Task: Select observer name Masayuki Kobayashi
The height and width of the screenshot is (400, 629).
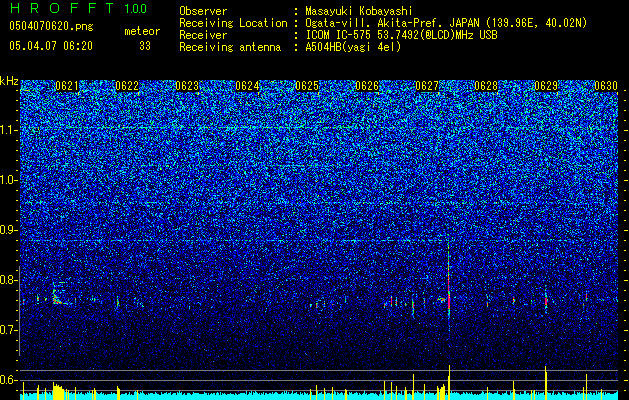Action: click(x=359, y=11)
